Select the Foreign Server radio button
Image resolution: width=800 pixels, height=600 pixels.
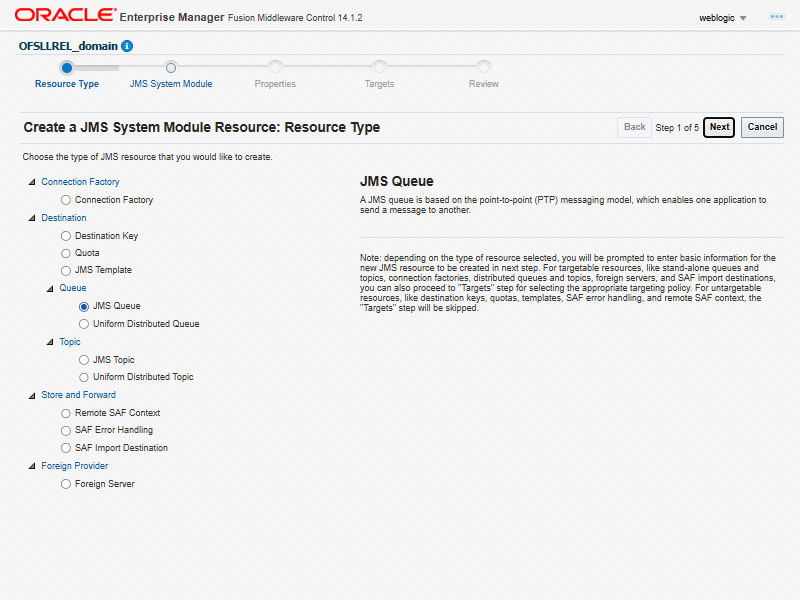(x=66, y=484)
